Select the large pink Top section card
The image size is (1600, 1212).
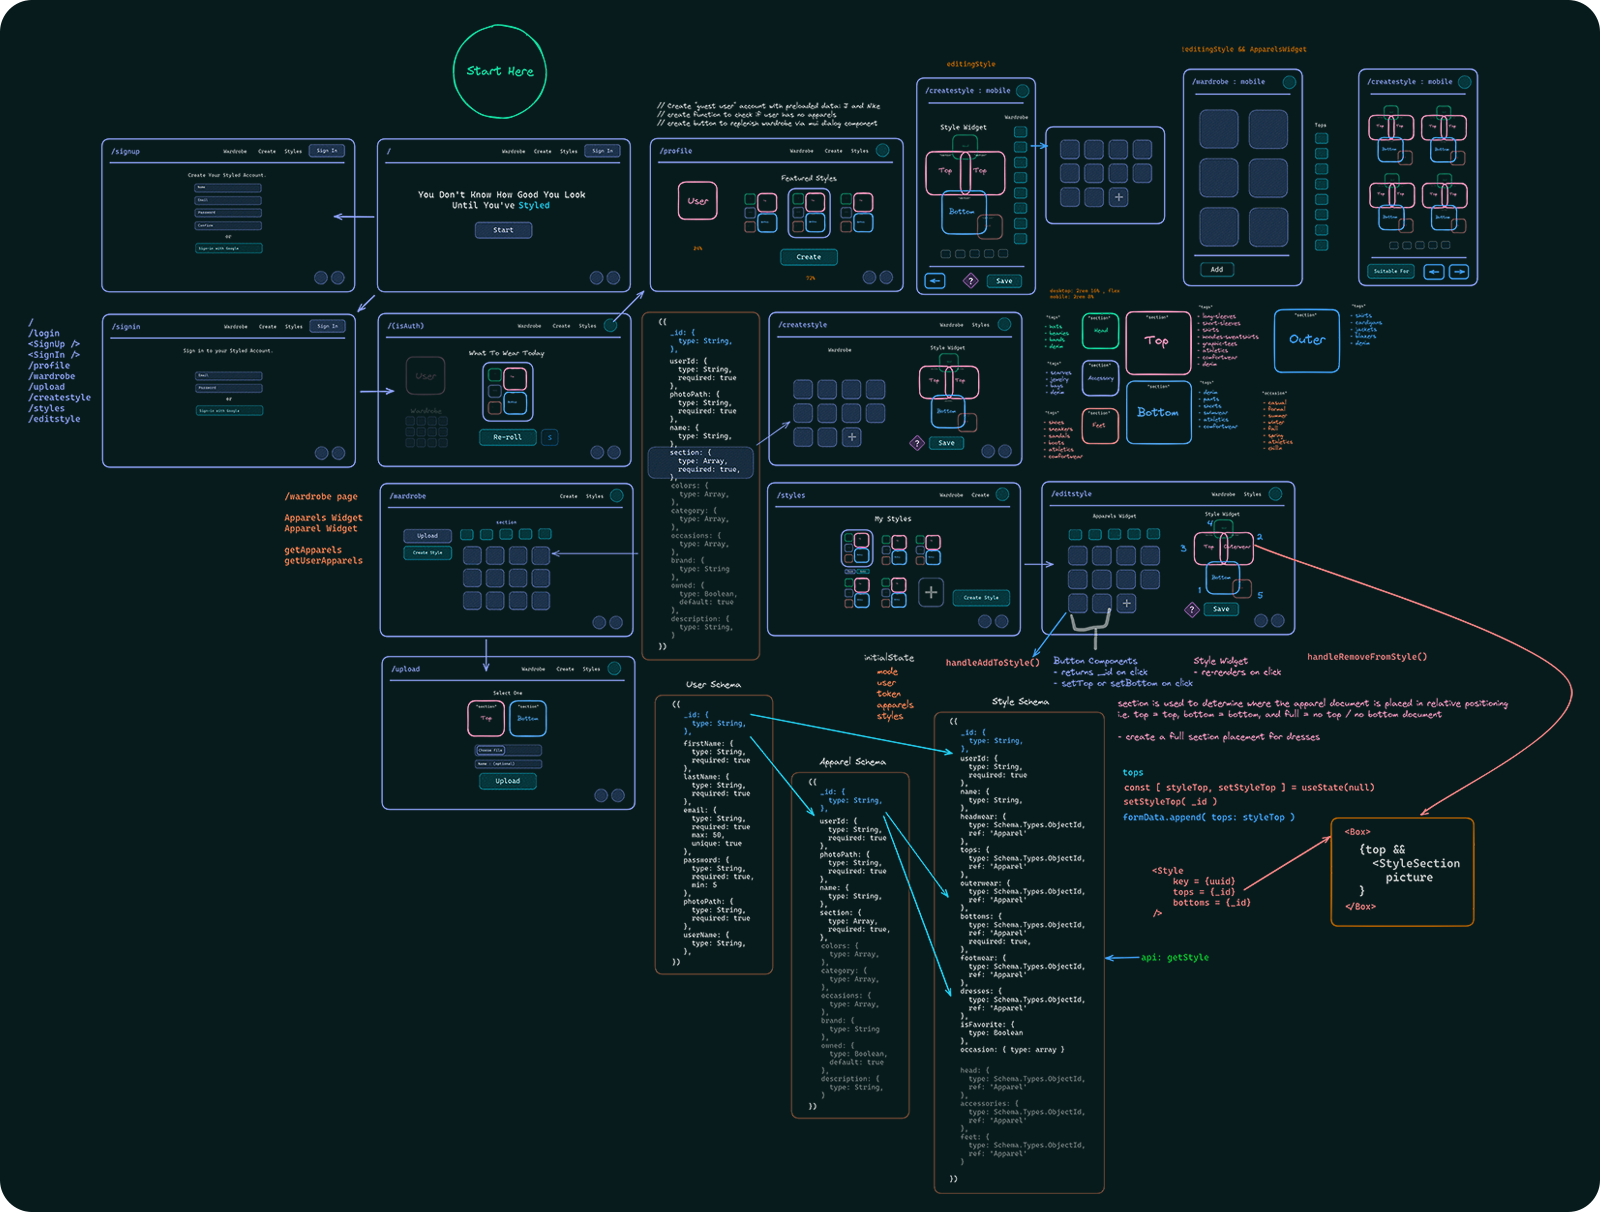coord(1157,341)
